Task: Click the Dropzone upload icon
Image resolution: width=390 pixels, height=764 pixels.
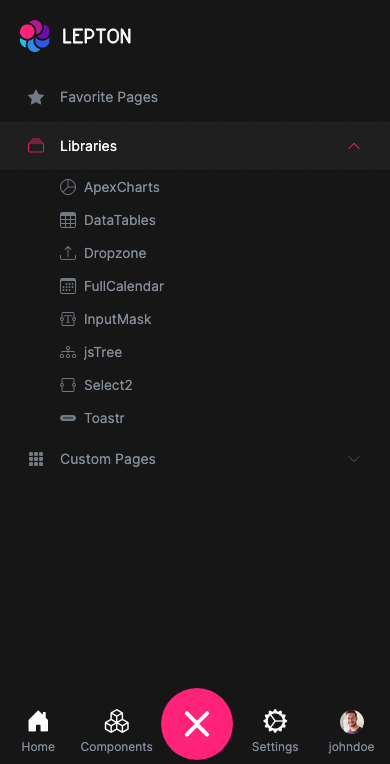Action: pyautogui.click(x=68, y=253)
